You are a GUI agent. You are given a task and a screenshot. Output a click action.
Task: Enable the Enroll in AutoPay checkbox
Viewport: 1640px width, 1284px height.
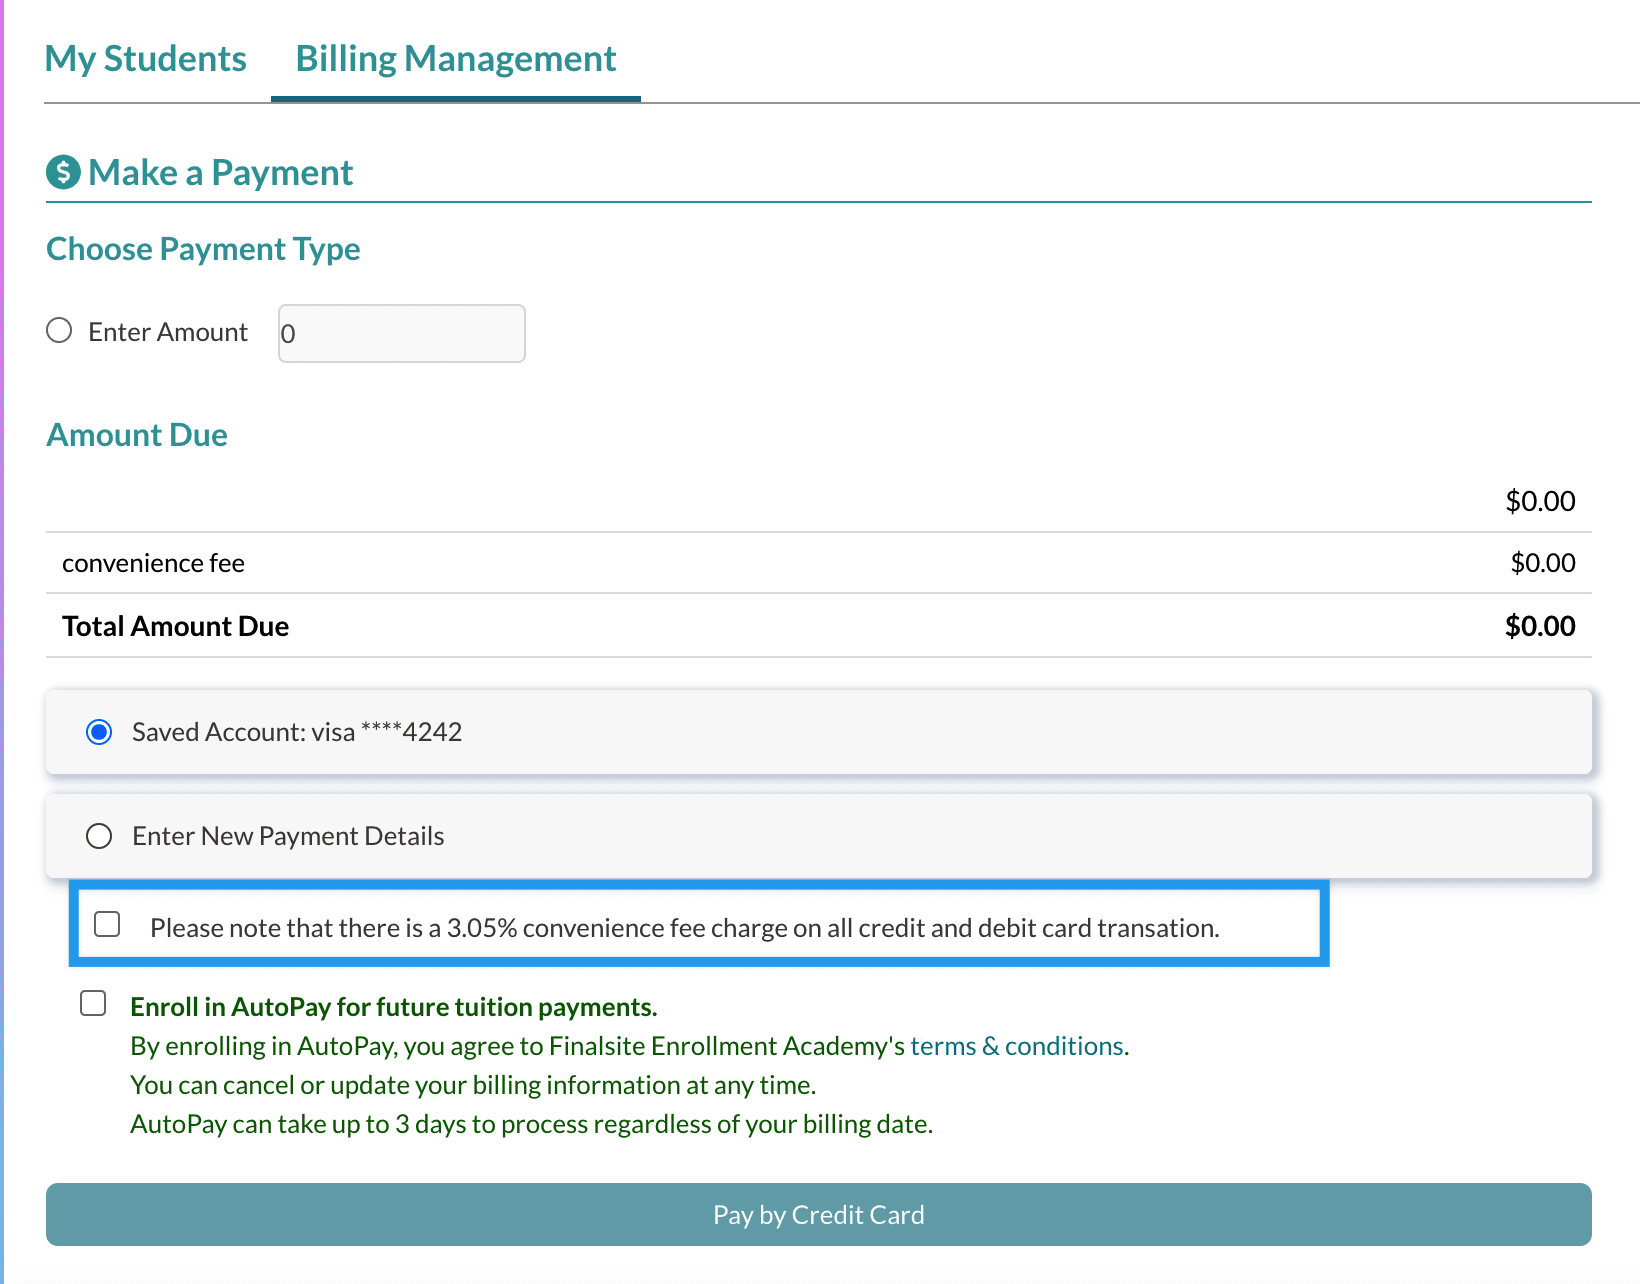pos(93,1003)
